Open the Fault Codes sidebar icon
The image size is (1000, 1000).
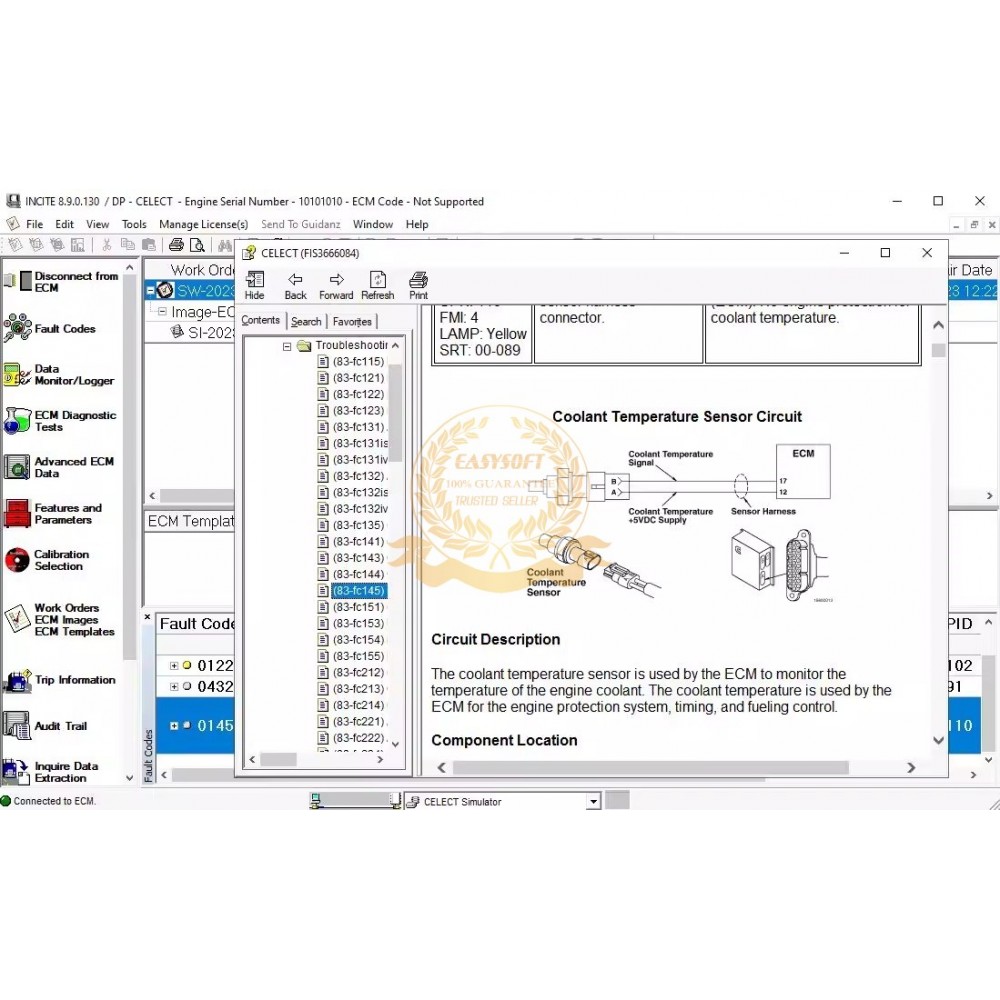(17, 328)
